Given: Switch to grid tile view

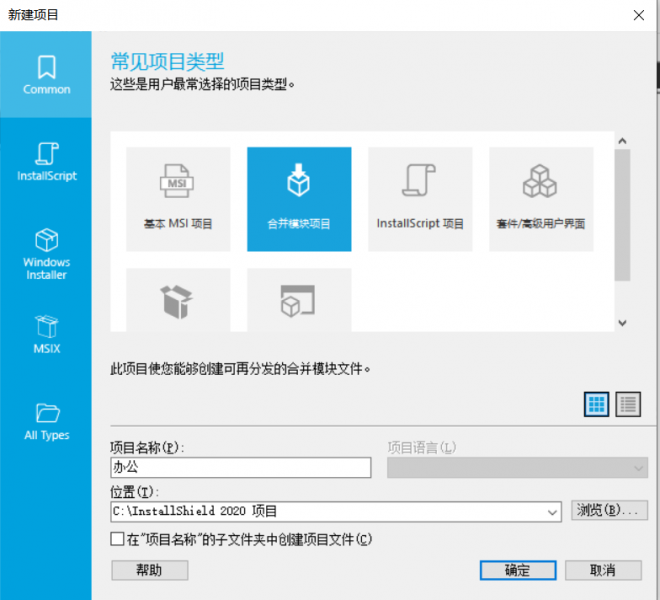Looking at the screenshot, I should coord(596,404).
